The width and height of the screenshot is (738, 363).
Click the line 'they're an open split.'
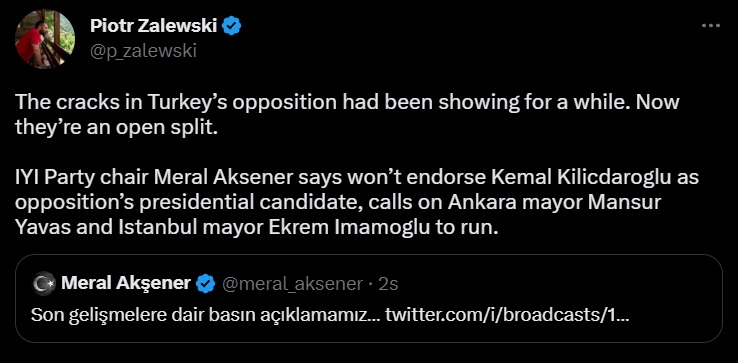click(117, 128)
